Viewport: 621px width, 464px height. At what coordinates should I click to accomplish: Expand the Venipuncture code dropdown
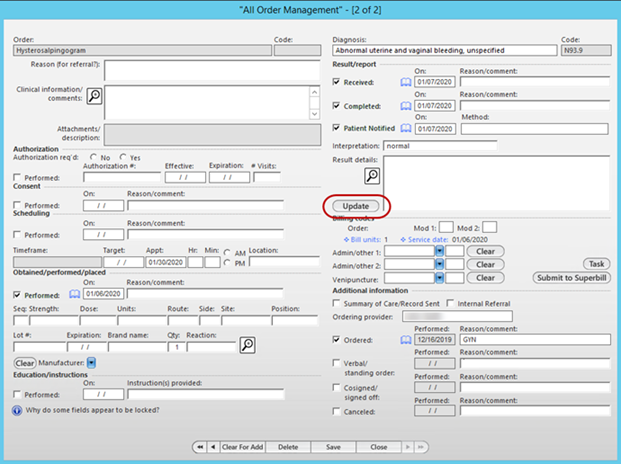tap(439, 277)
